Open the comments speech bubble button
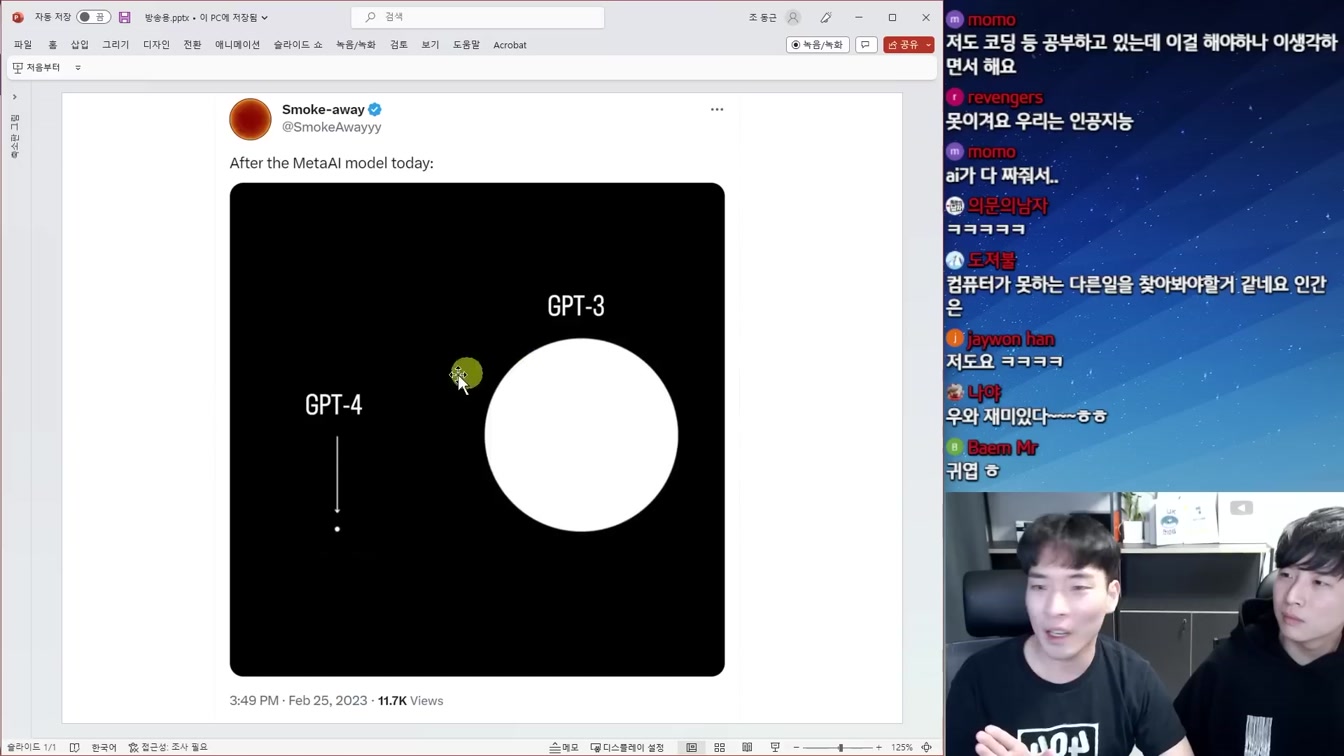The height and width of the screenshot is (756, 1344). coord(866,45)
